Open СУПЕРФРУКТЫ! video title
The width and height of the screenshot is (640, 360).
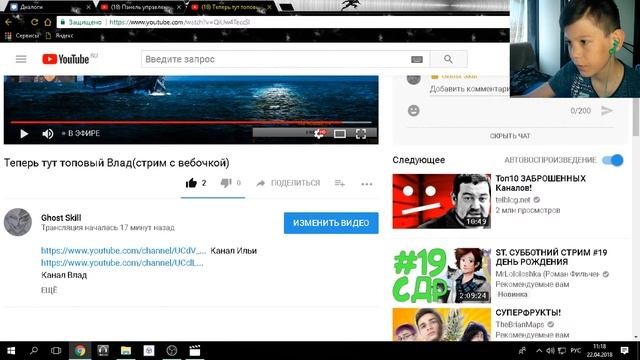(x=528, y=313)
